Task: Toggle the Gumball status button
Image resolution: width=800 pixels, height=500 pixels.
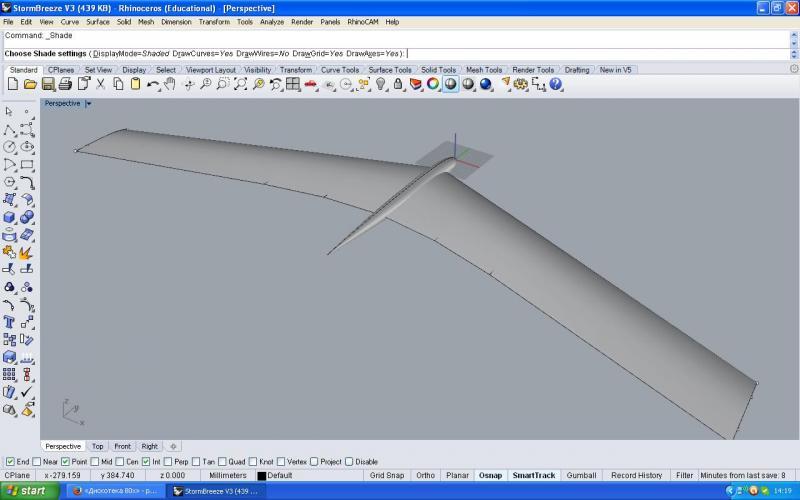Action: (580, 475)
